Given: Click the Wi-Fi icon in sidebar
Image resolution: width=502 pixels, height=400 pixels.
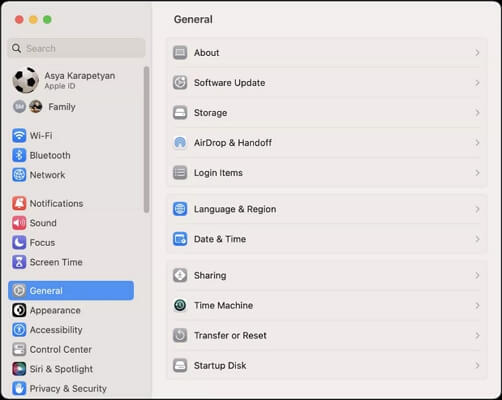Looking at the screenshot, I should (x=19, y=136).
